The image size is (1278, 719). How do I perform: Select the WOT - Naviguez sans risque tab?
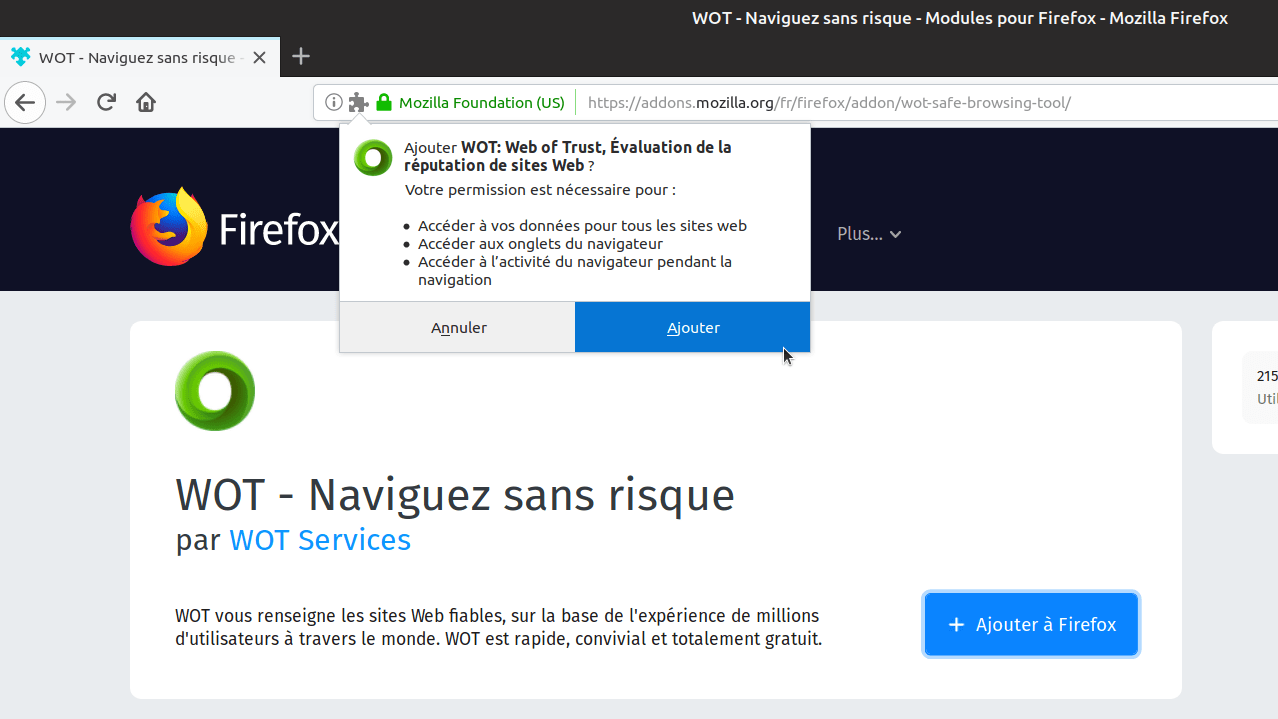pyautogui.click(x=140, y=58)
